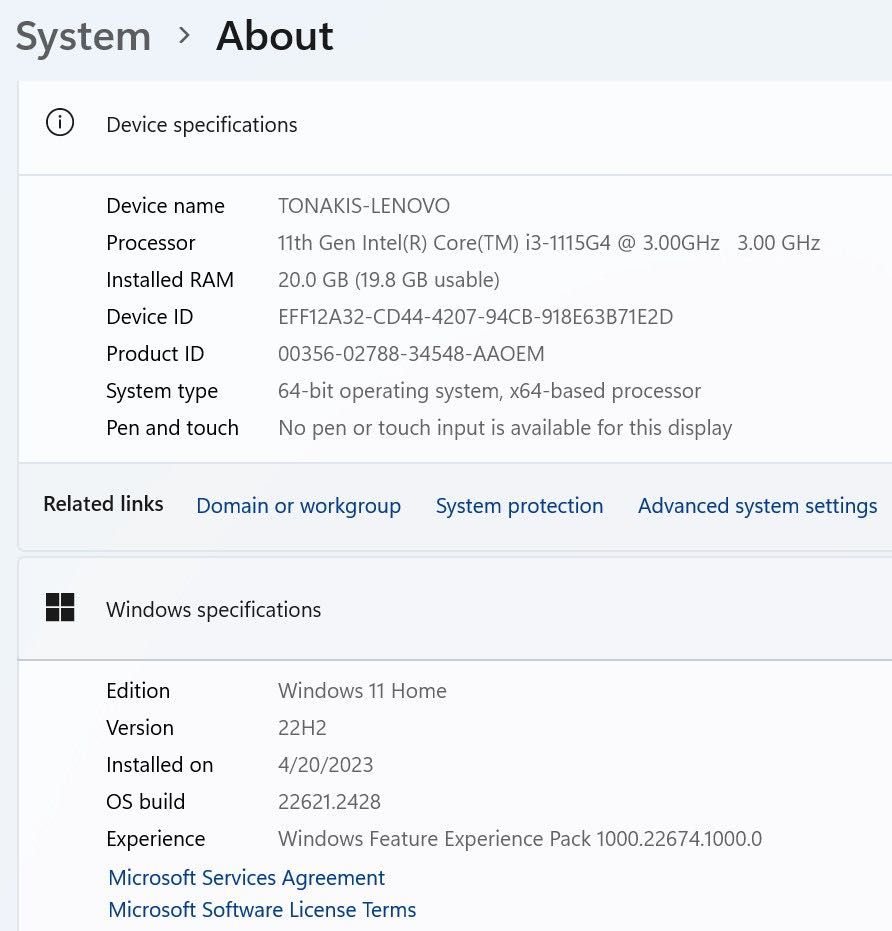Select No pen or touch input text
Screen dimensions: 892x931
pos(505,428)
